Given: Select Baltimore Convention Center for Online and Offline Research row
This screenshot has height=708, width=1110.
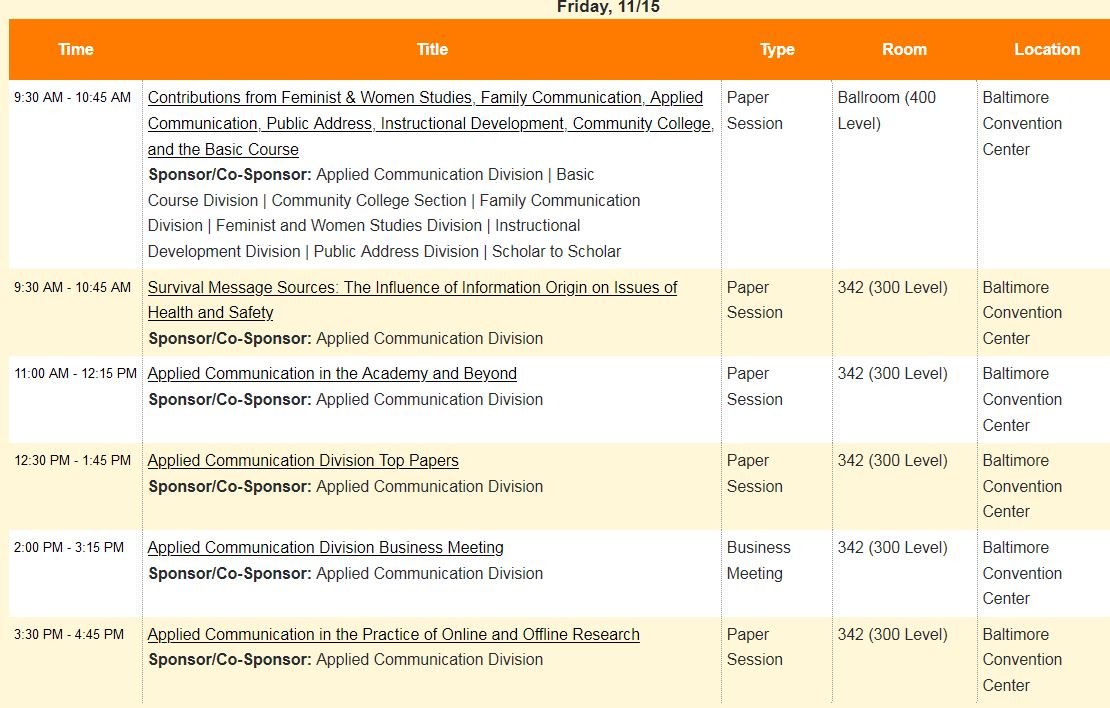Looking at the screenshot, I should (1022, 660).
